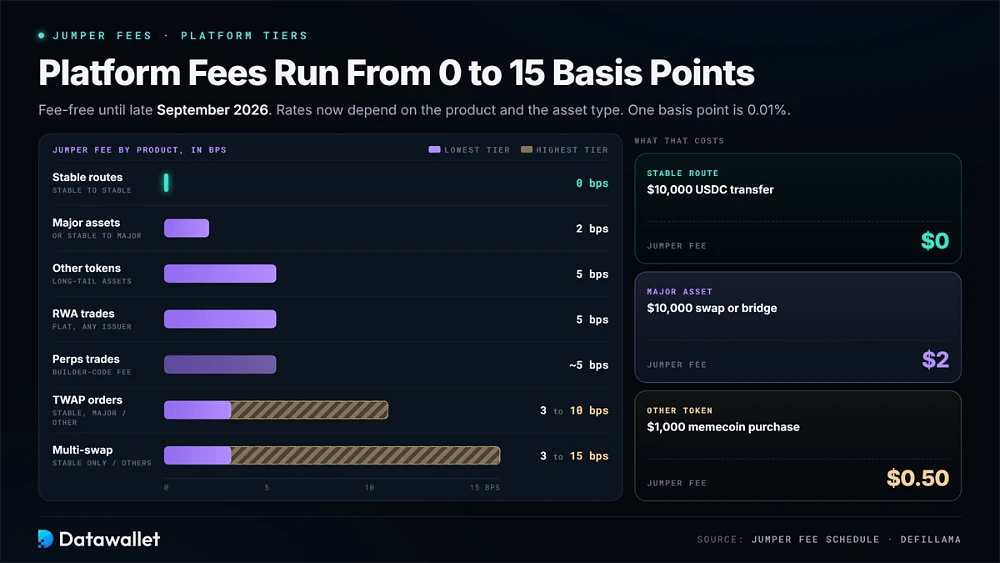Click the '3 to 15 bps' value
This screenshot has width=1000, height=563.
pyautogui.click(x=574, y=456)
